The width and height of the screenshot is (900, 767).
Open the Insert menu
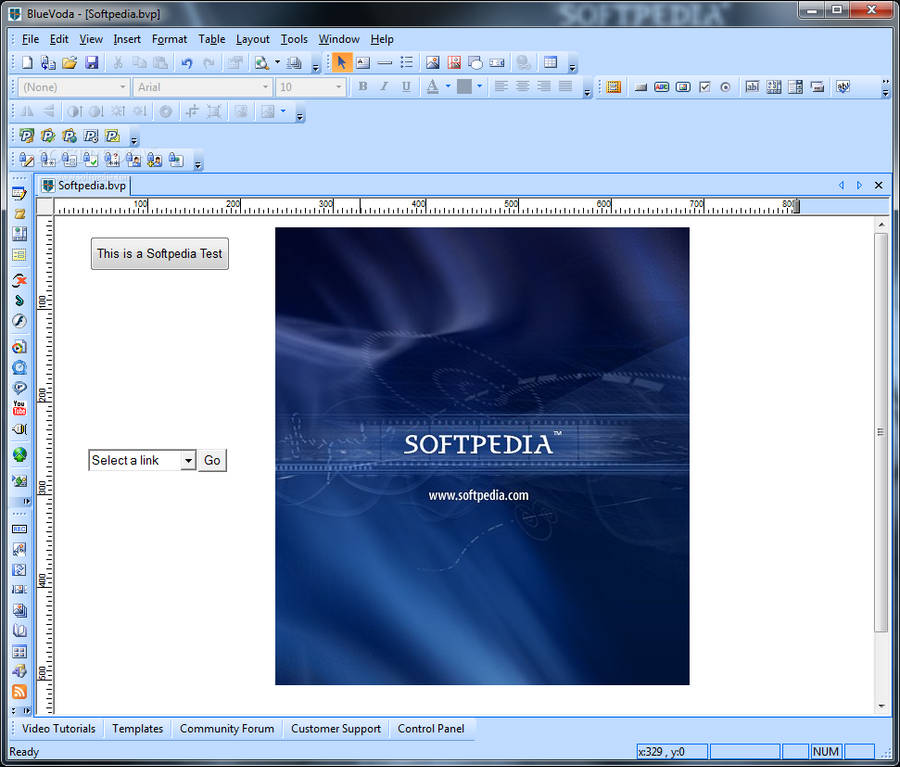[x=127, y=39]
